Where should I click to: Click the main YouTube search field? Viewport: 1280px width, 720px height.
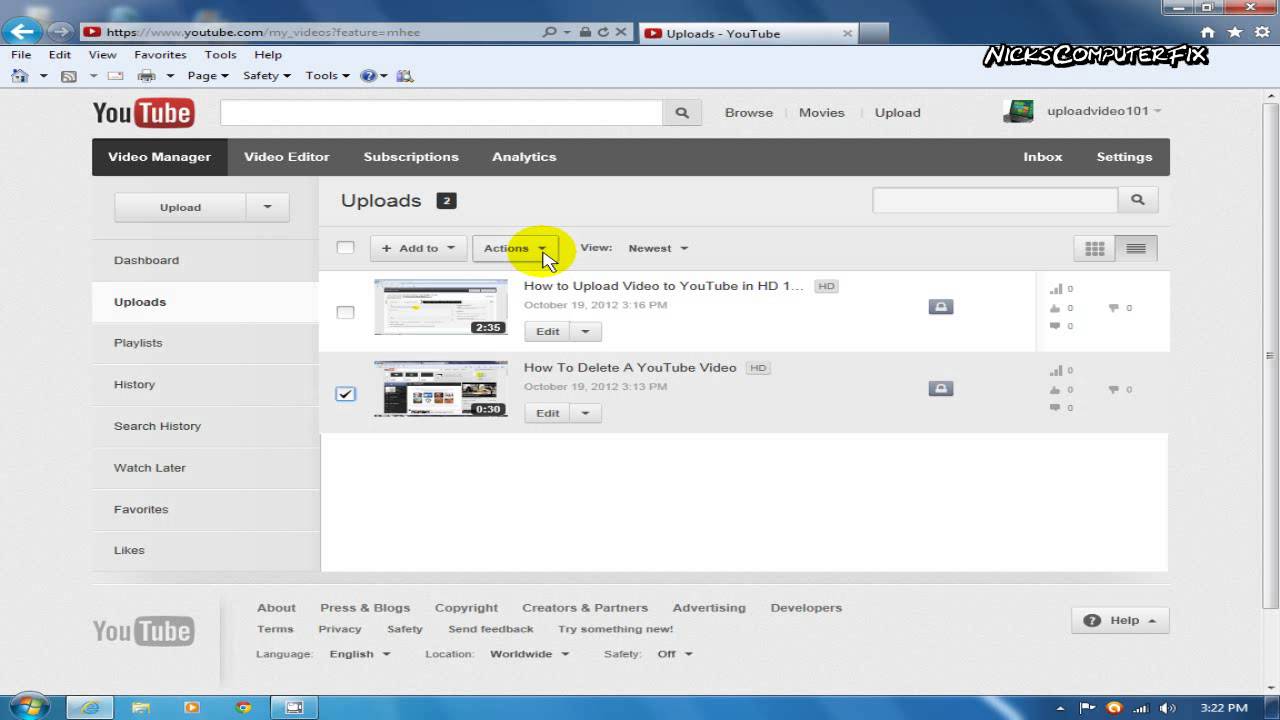point(441,113)
